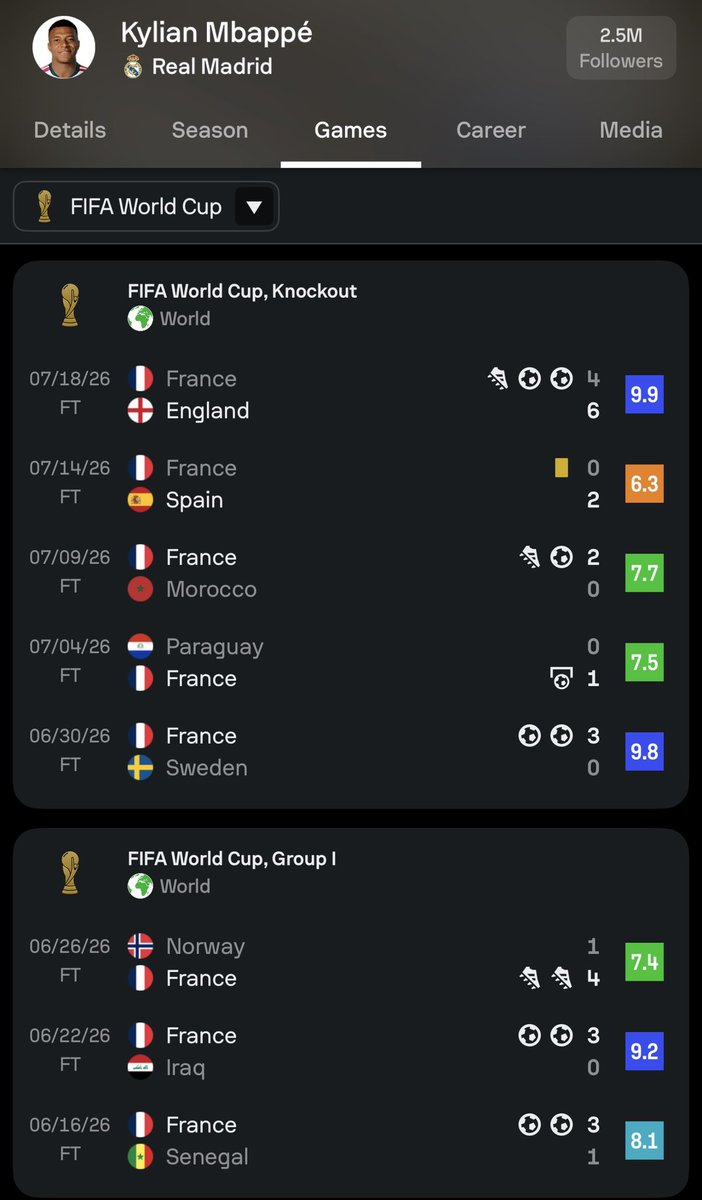
Task: Open the France vs Sweden match row
Action: 350,752
